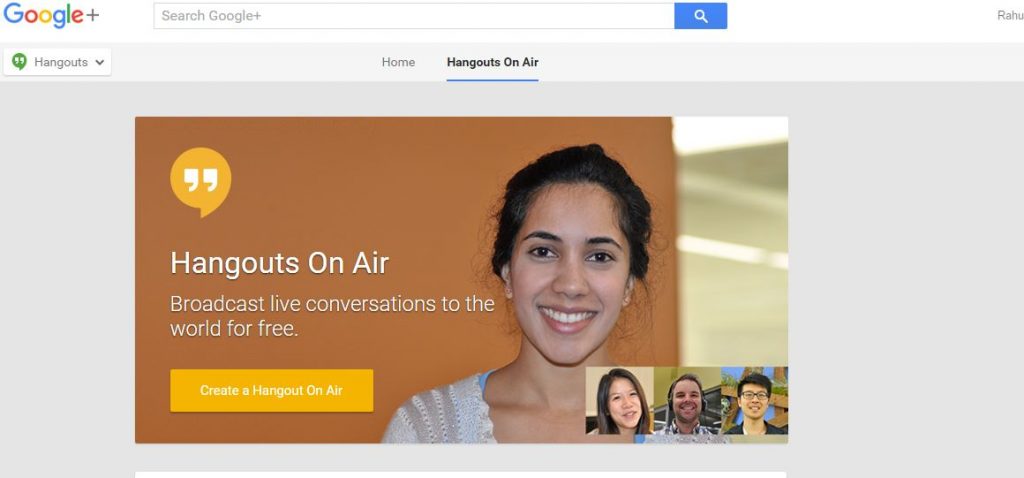Click into the Search Google+ field

[x=414, y=16]
